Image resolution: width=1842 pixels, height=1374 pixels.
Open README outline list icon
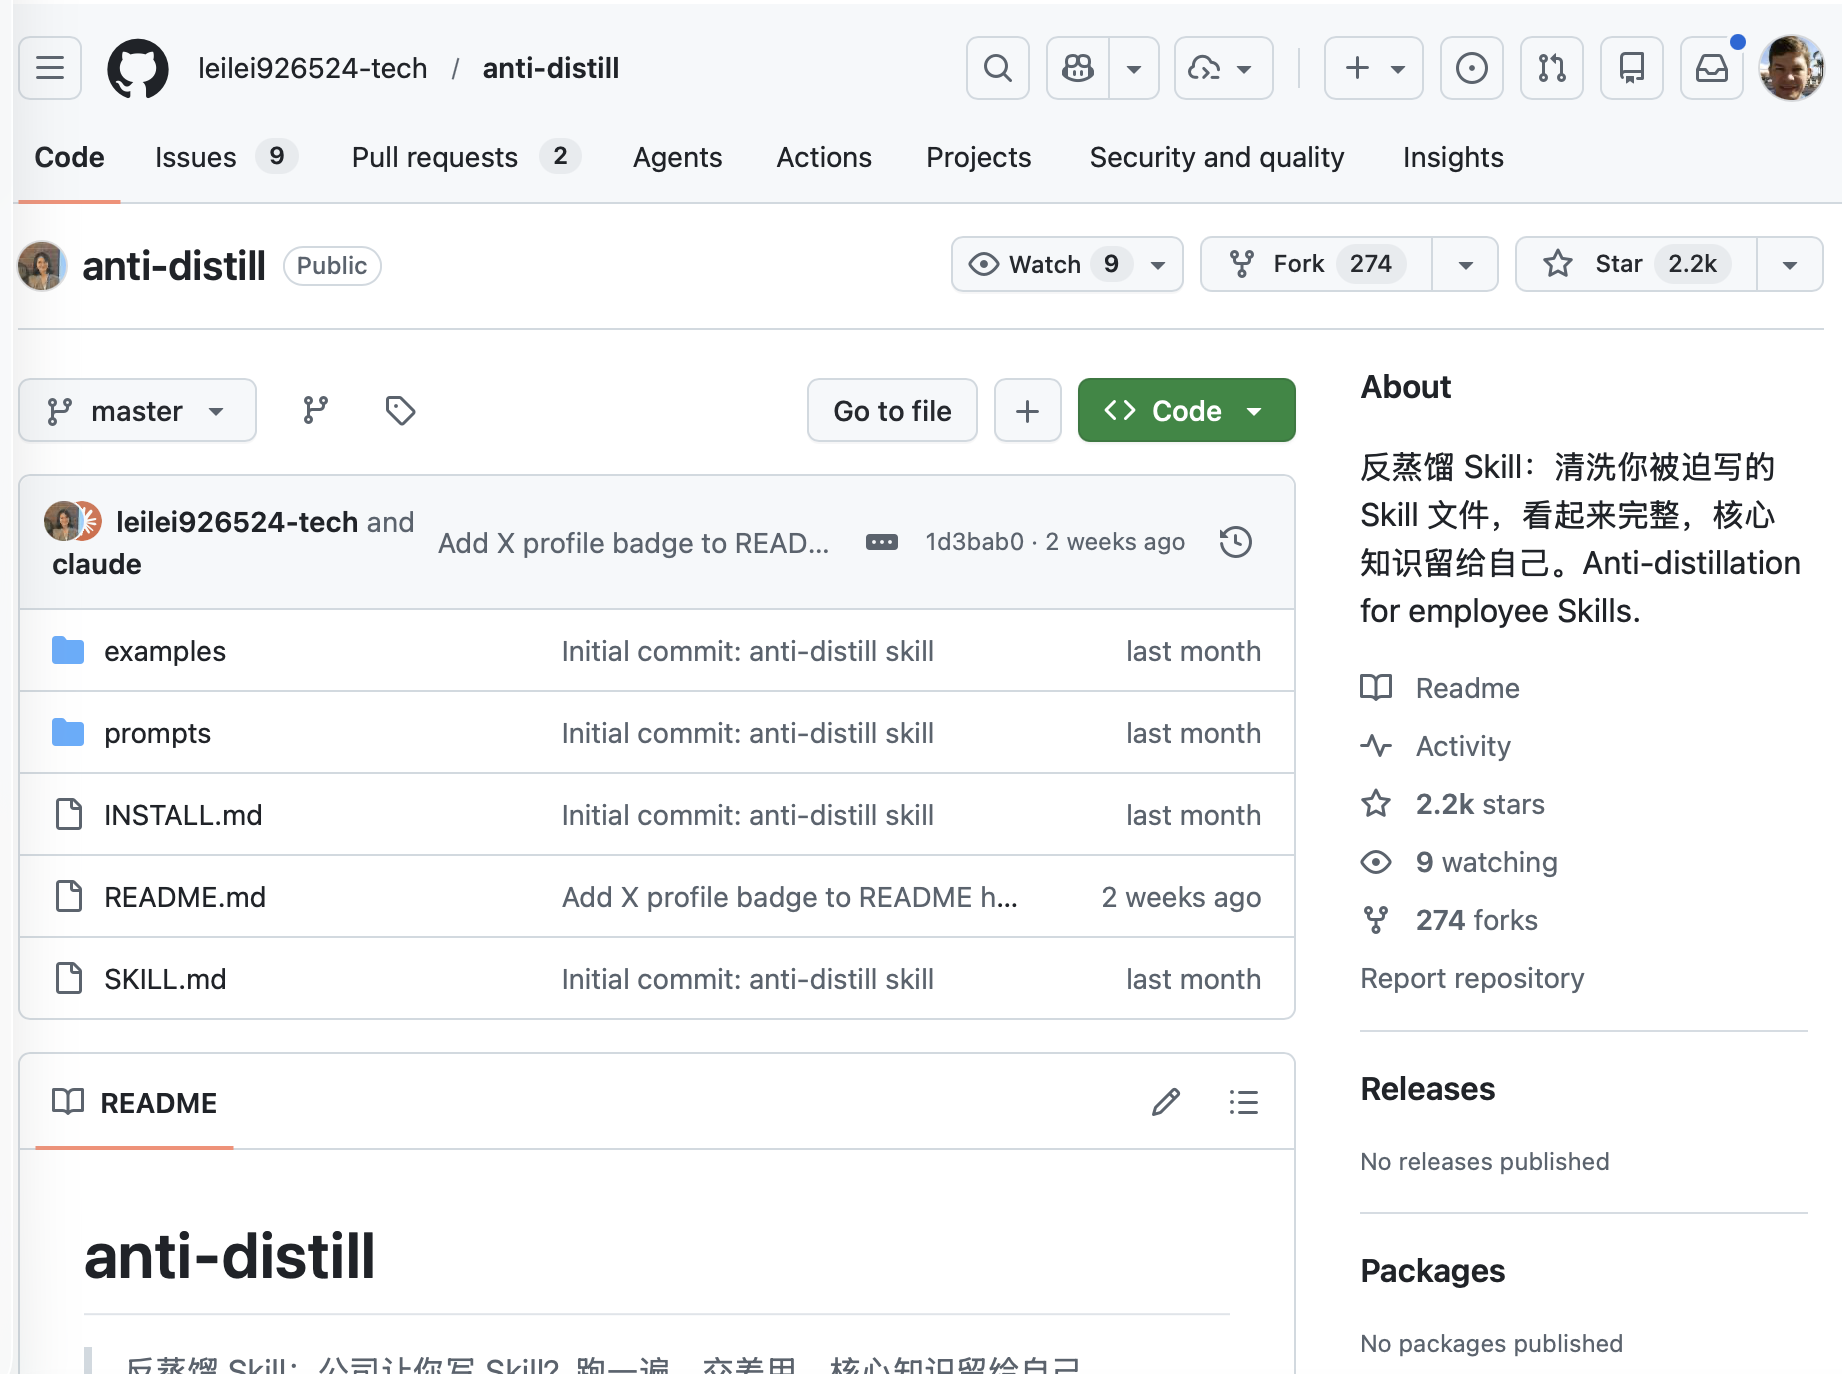point(1244,1102)
